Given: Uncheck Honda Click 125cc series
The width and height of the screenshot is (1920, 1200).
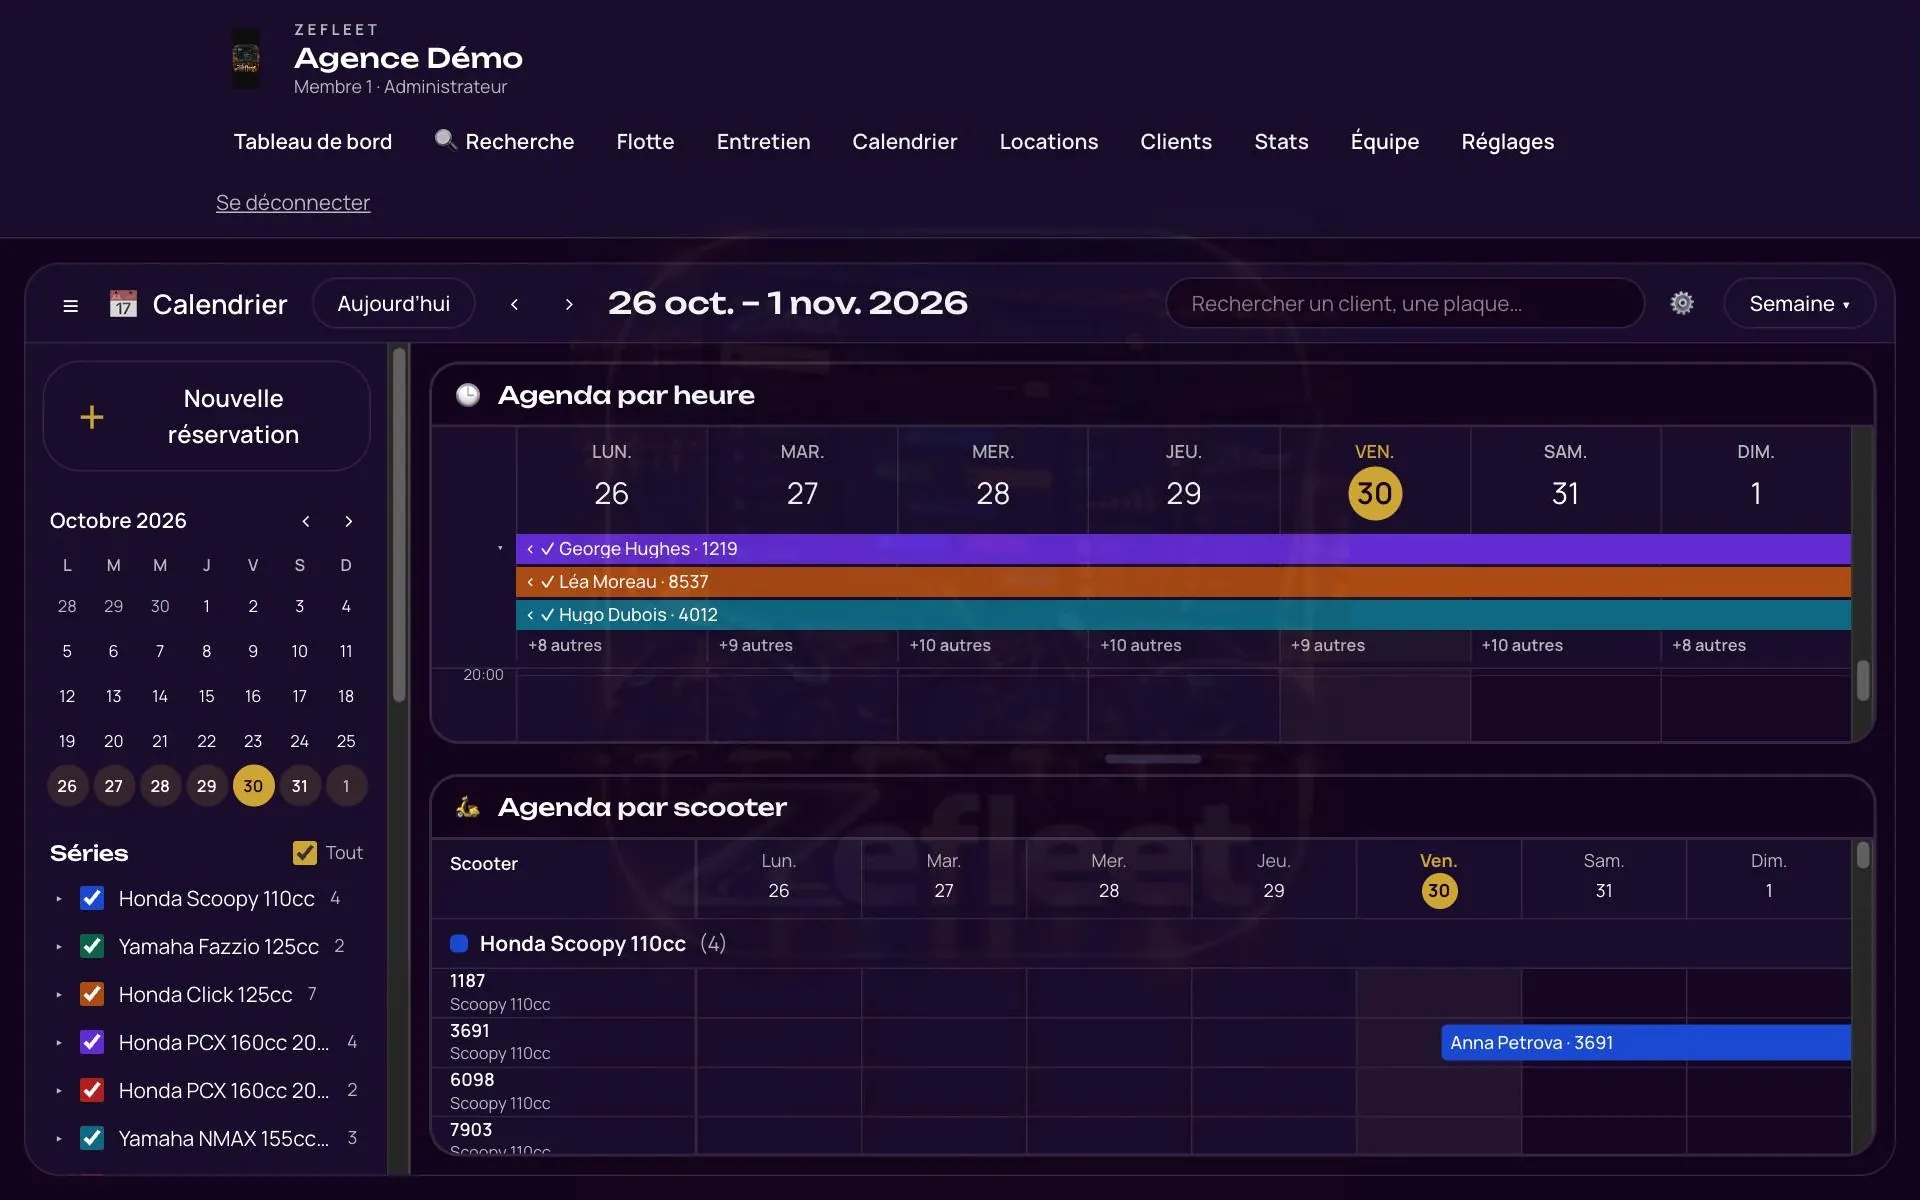Looking at the screenshot, I should [x=92, y=994].
